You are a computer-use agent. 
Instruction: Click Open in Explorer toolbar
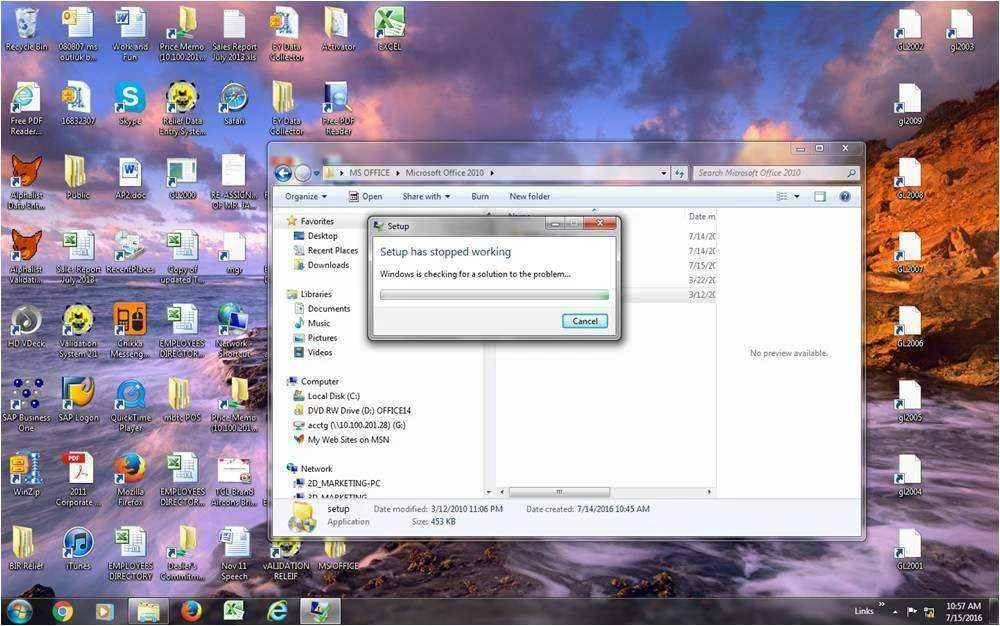point(365,196)
